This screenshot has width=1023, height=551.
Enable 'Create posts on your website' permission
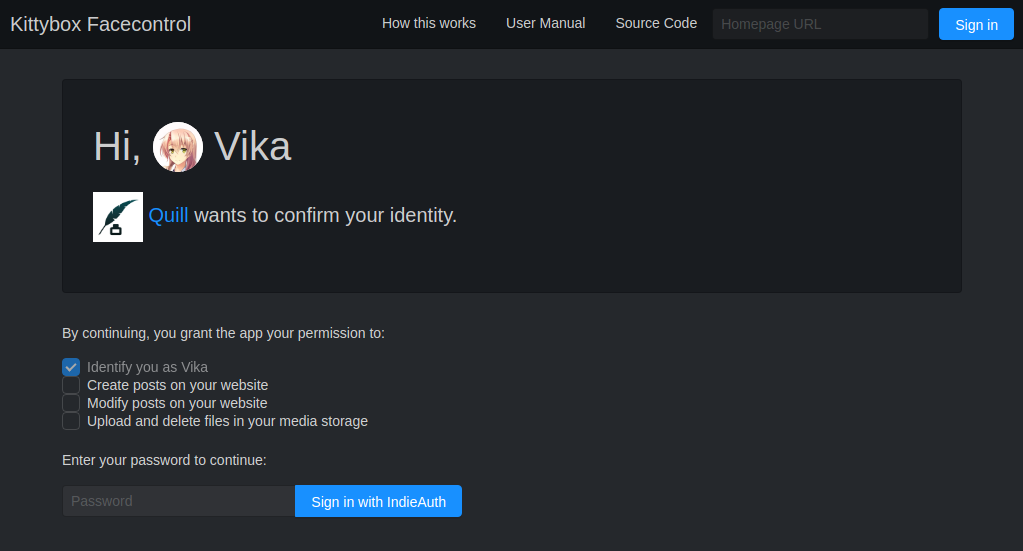(x=71, y=385)
